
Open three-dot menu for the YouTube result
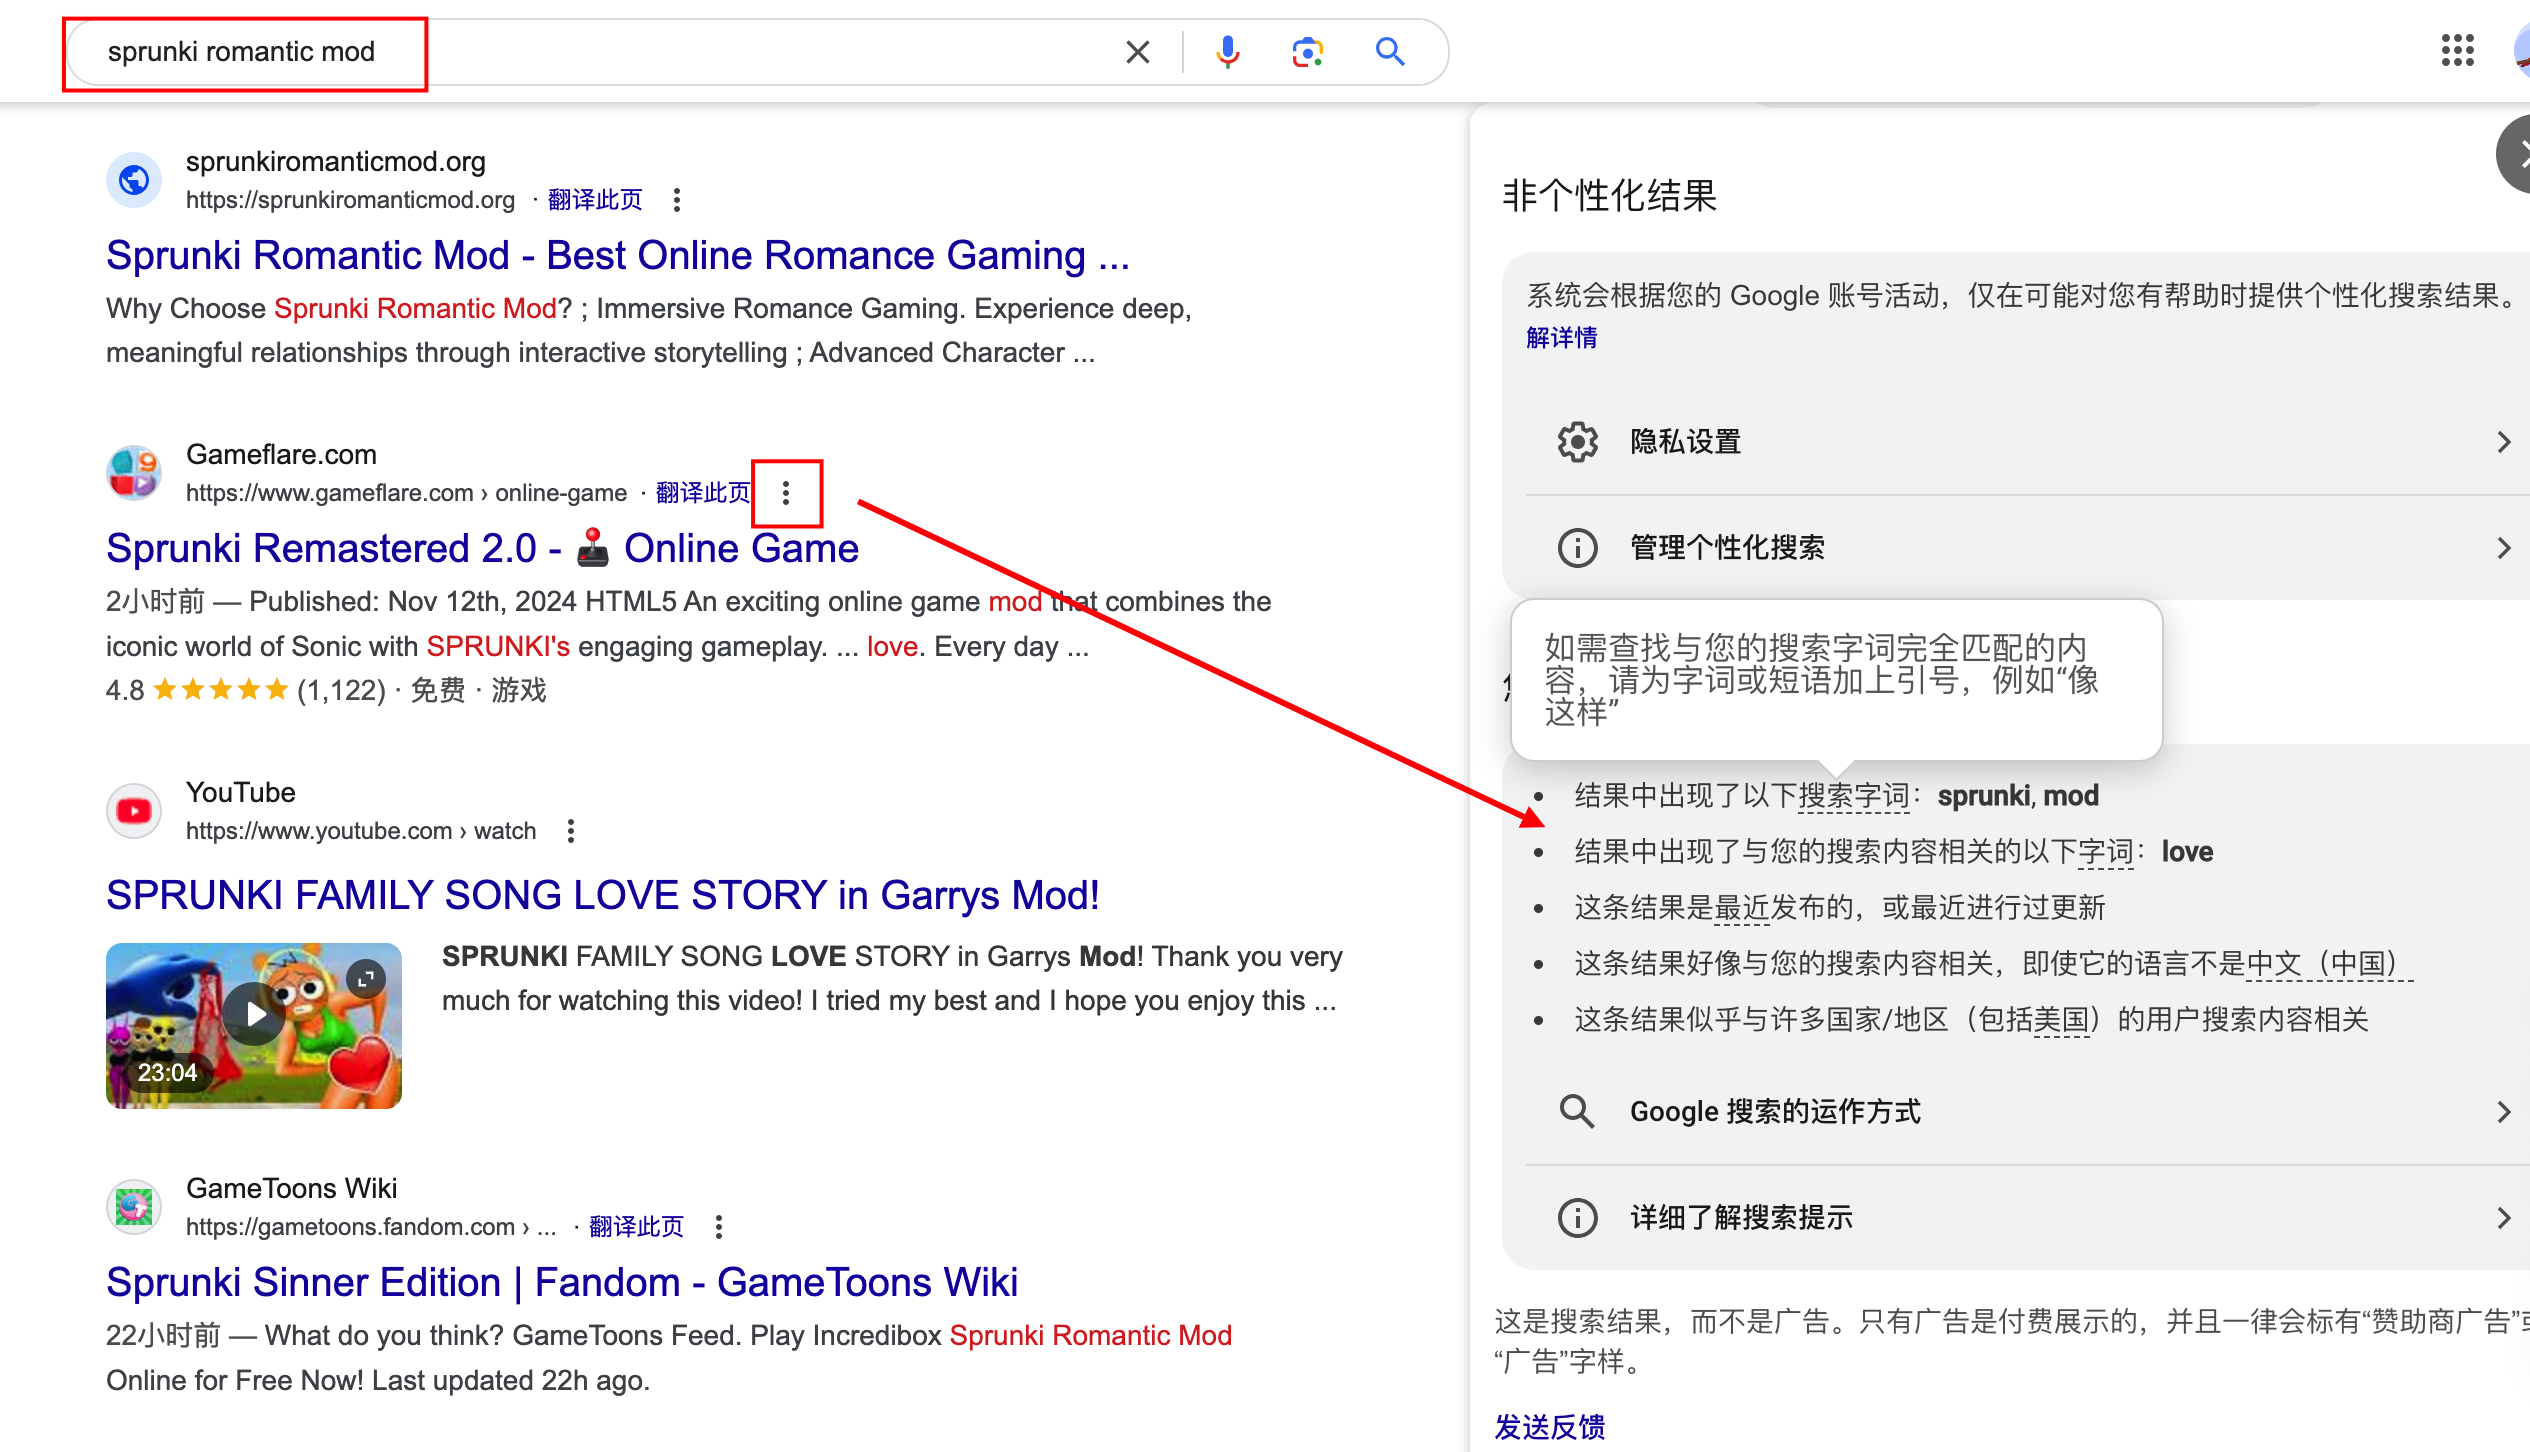pyautogui.click(x=571, y=831)
